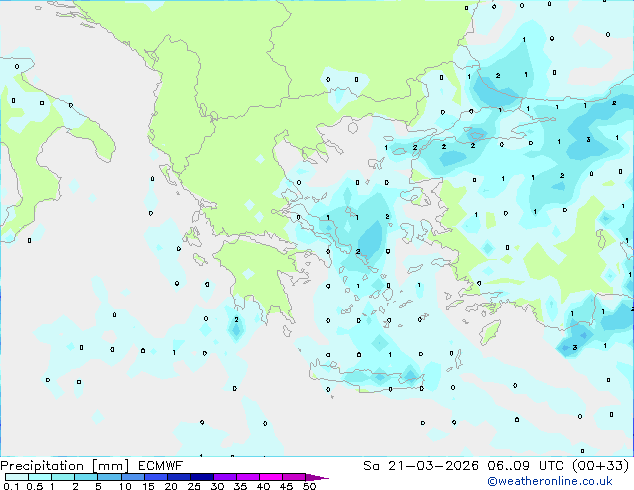Select the purple arrow at legend end

point(316,477)
